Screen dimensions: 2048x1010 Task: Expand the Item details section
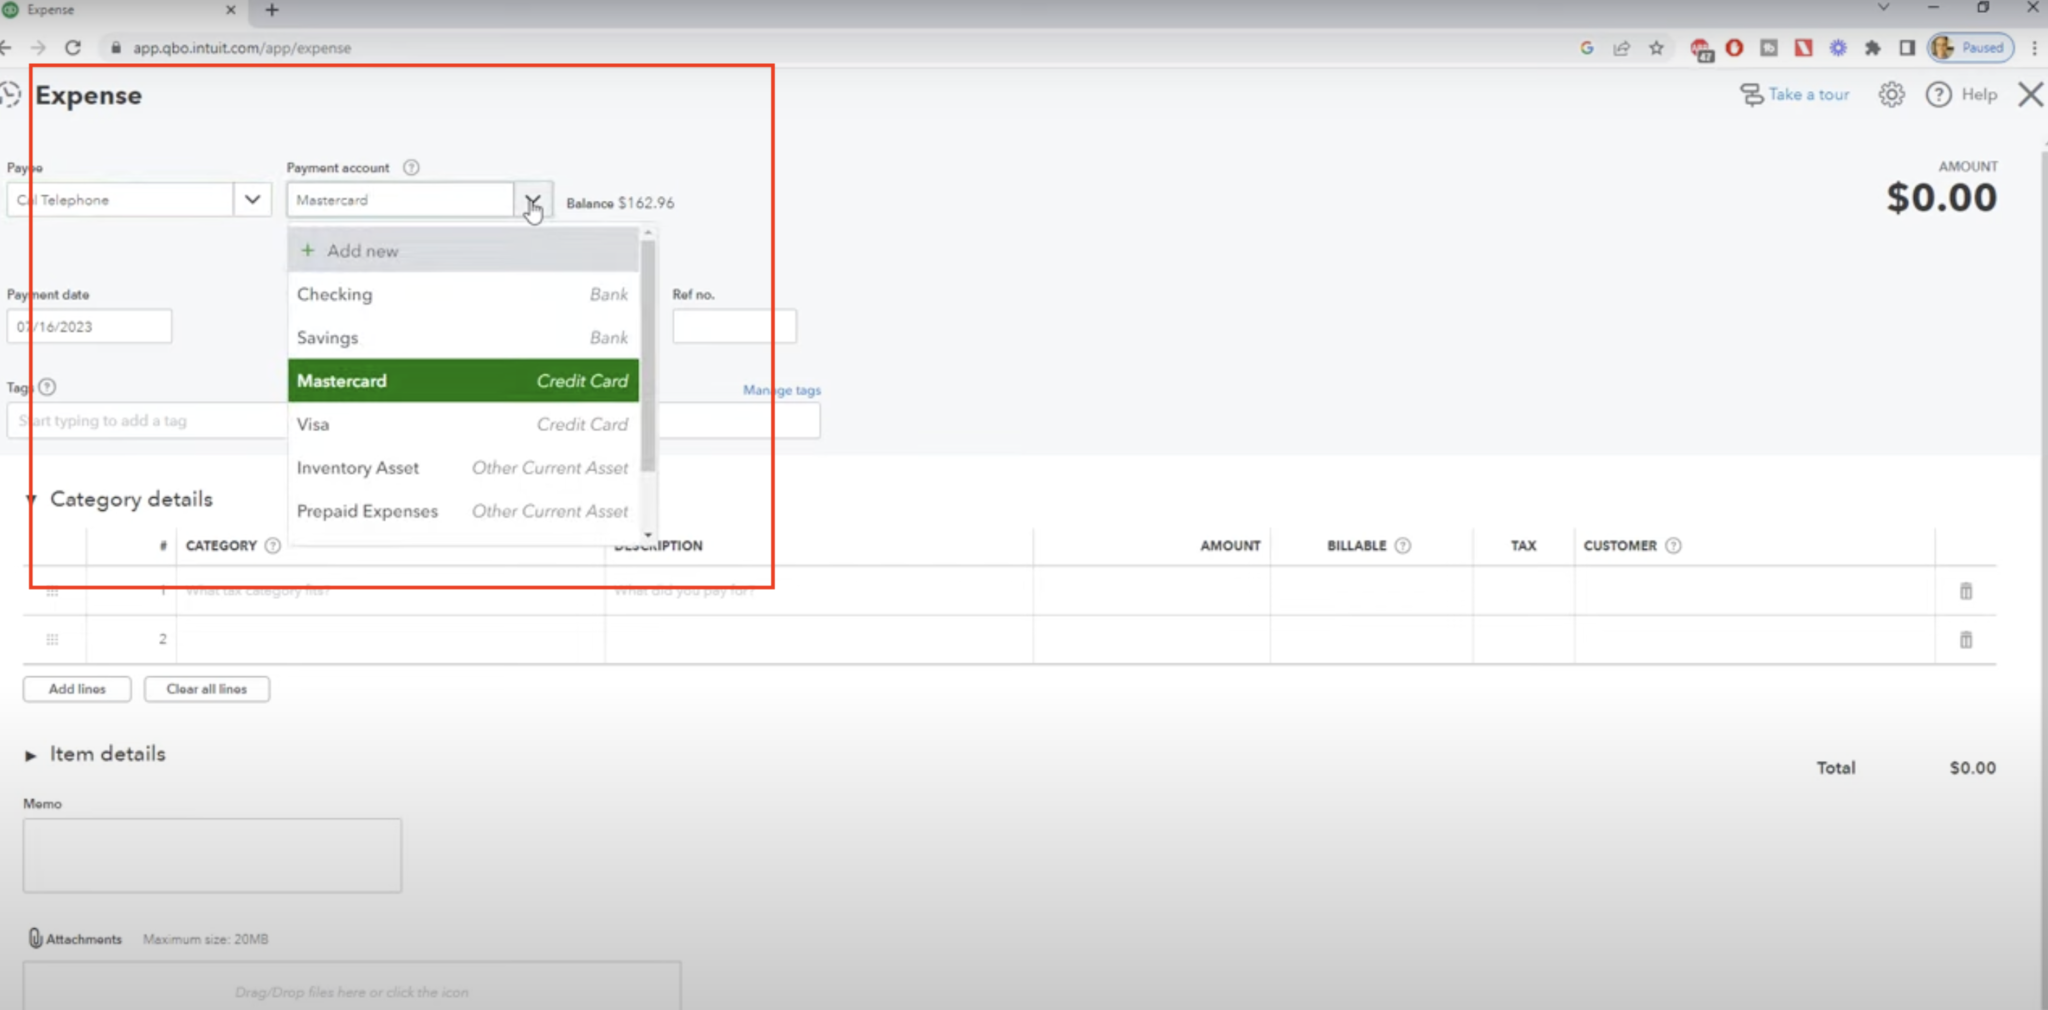(31, 755)
